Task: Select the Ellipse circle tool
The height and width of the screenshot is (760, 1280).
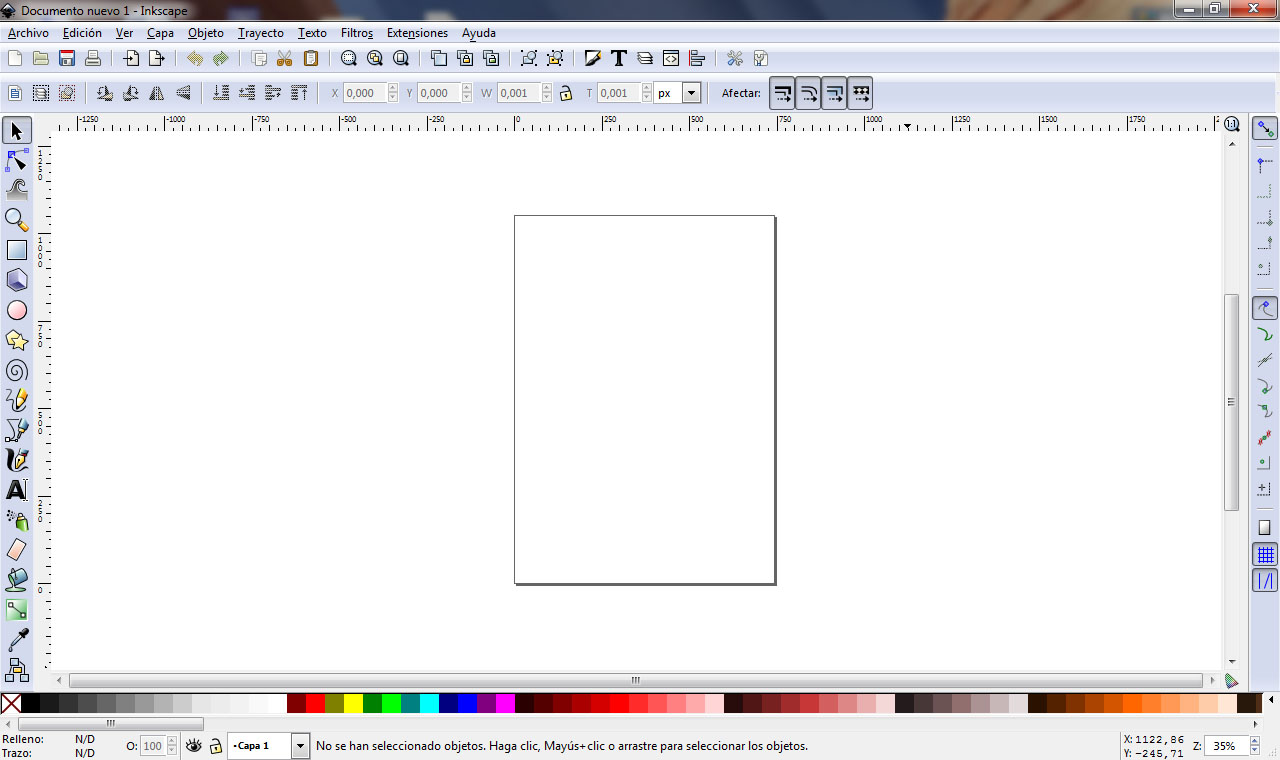Action: tap(17, 310)
